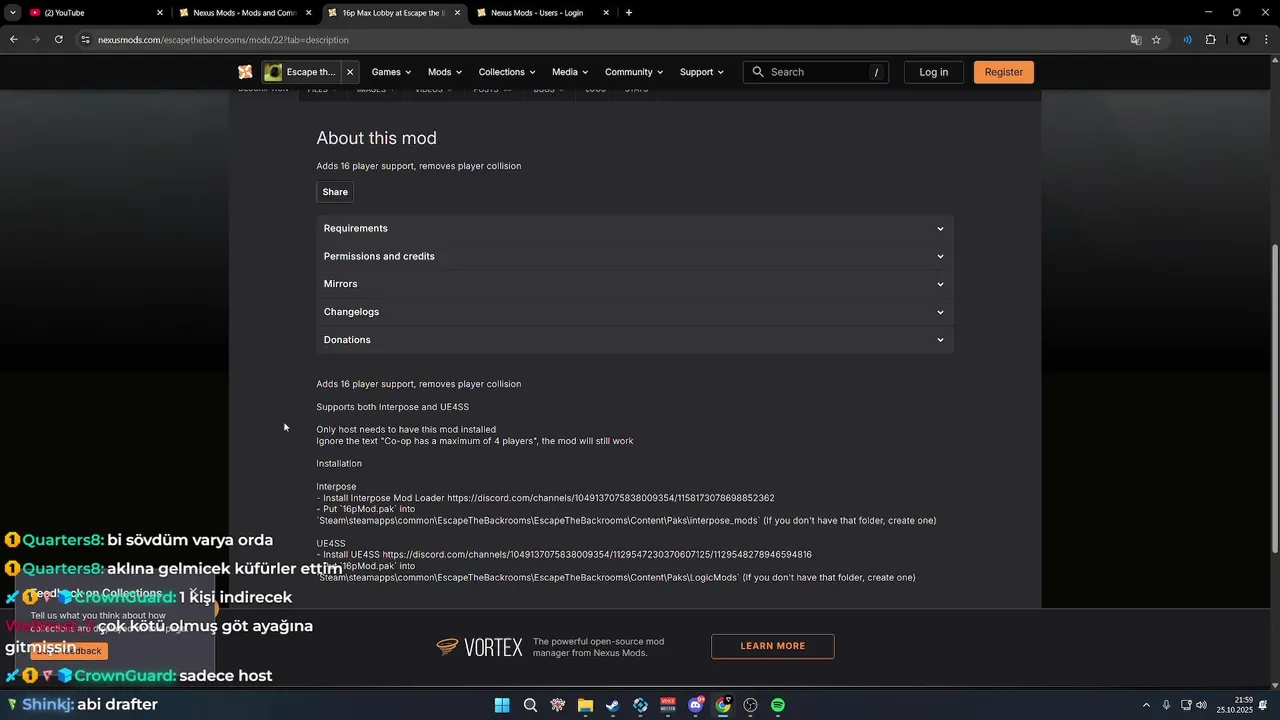Expand the Donations section

tap(635, 340)
